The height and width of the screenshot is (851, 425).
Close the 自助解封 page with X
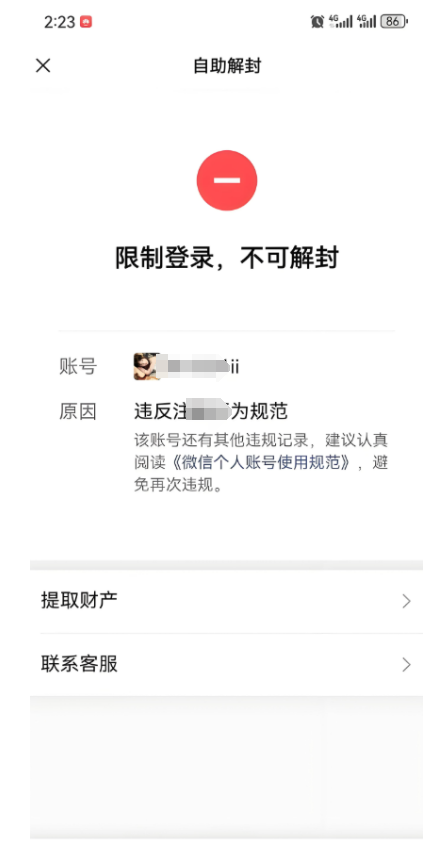tap(43, 66)
